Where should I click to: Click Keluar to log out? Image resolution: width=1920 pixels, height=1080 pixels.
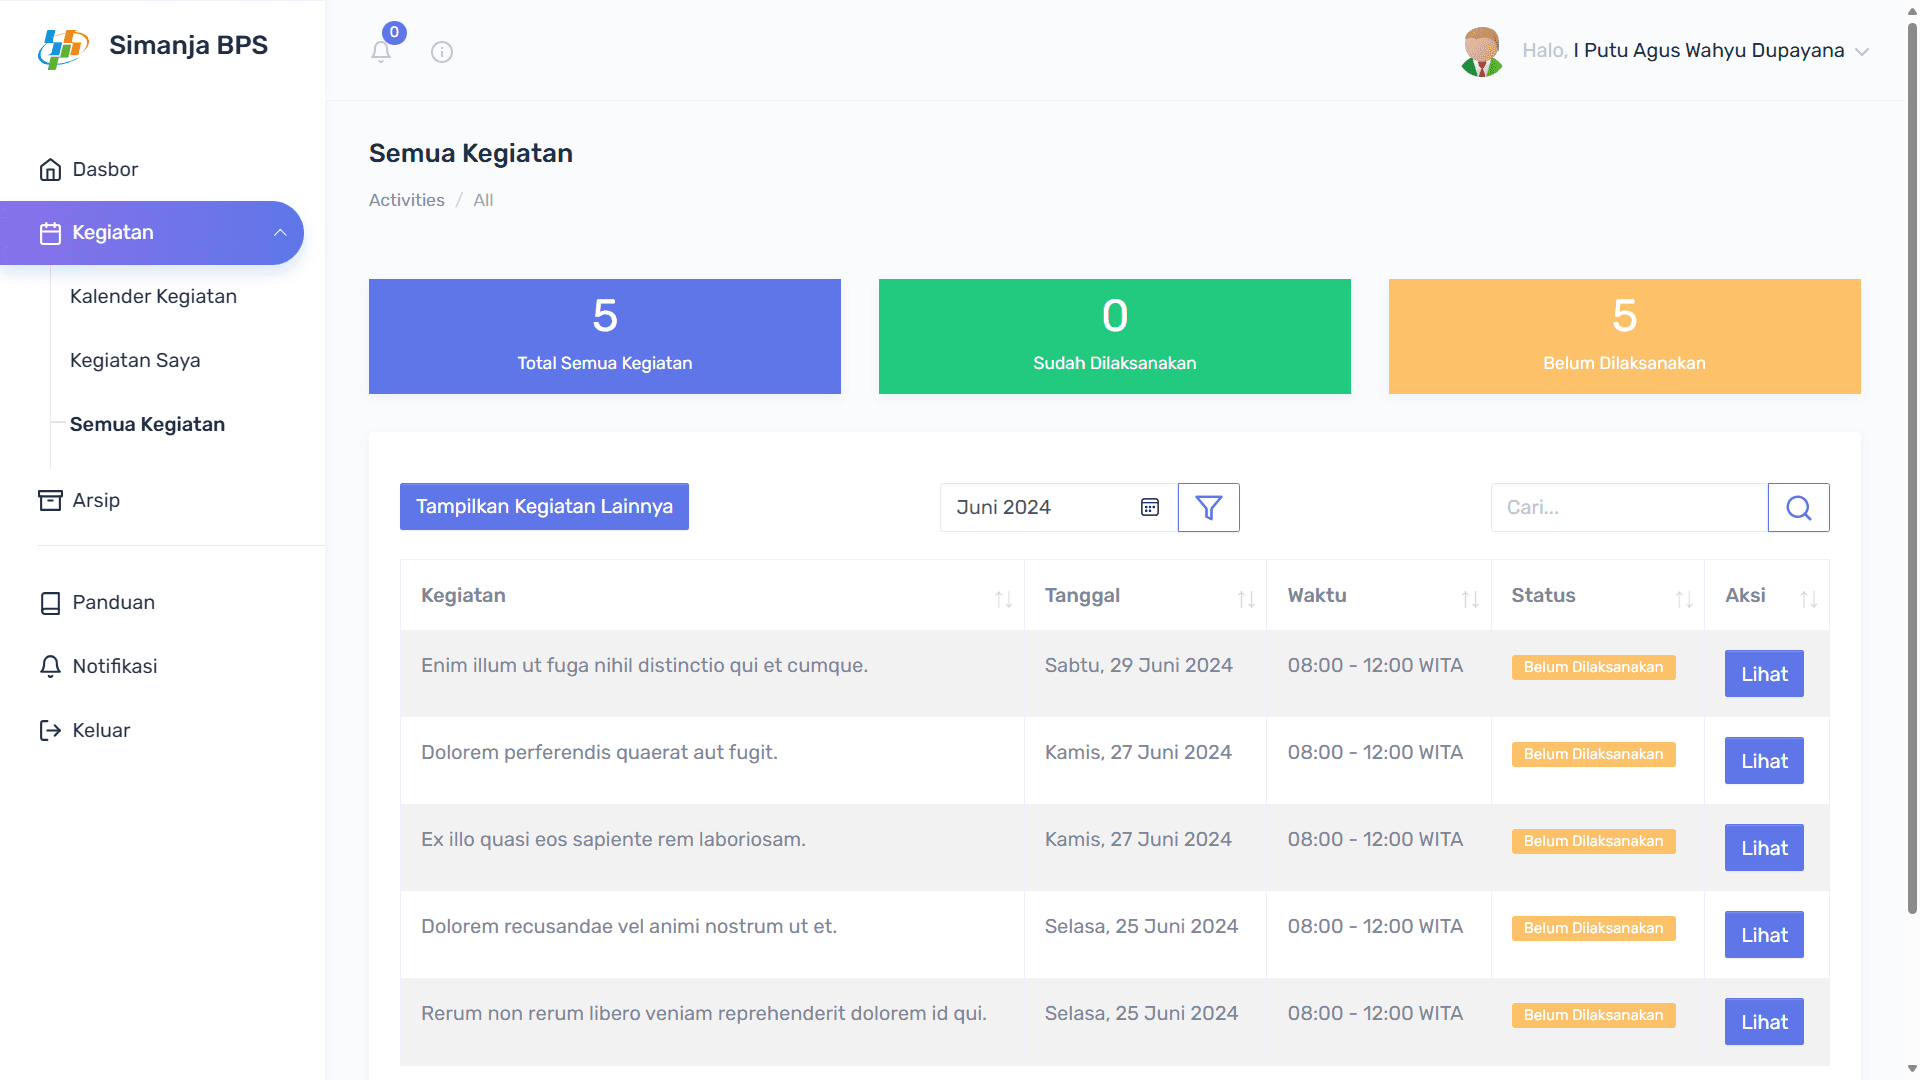coord(100,730)
